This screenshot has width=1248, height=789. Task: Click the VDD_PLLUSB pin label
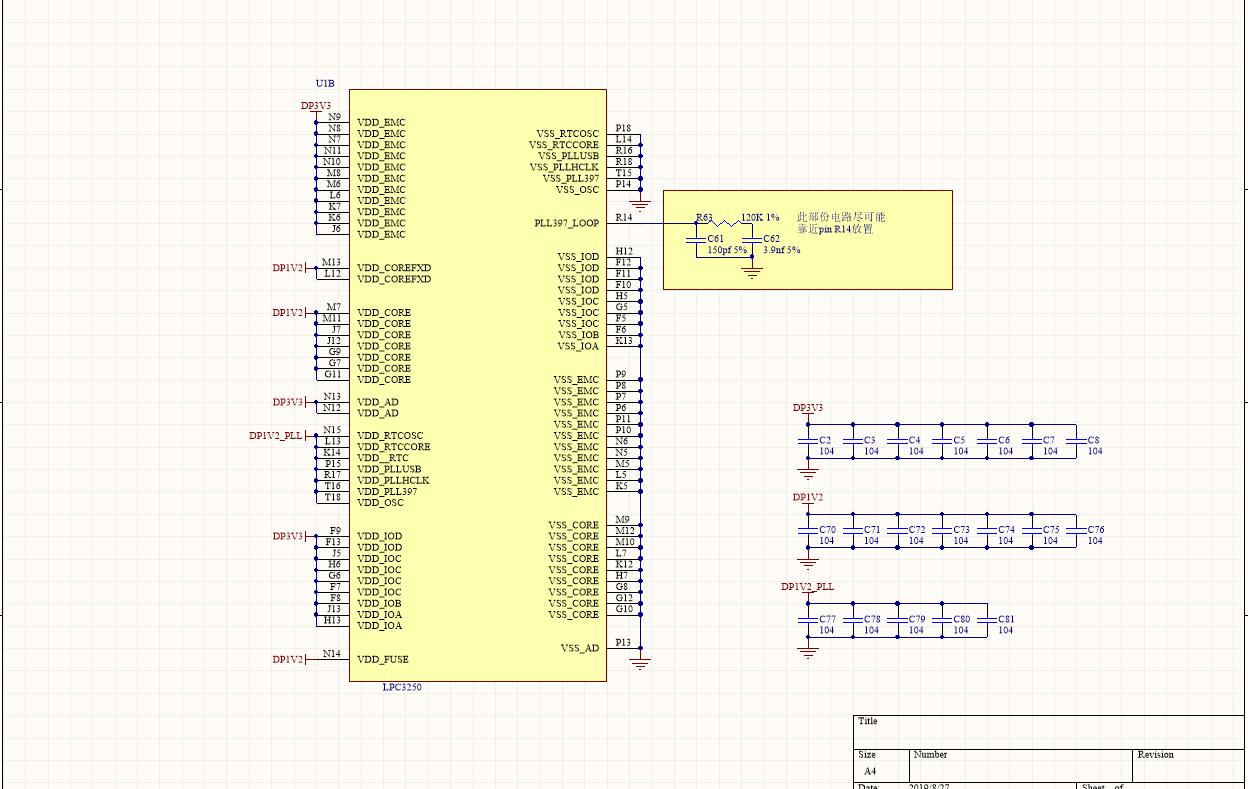coord(388,469)
